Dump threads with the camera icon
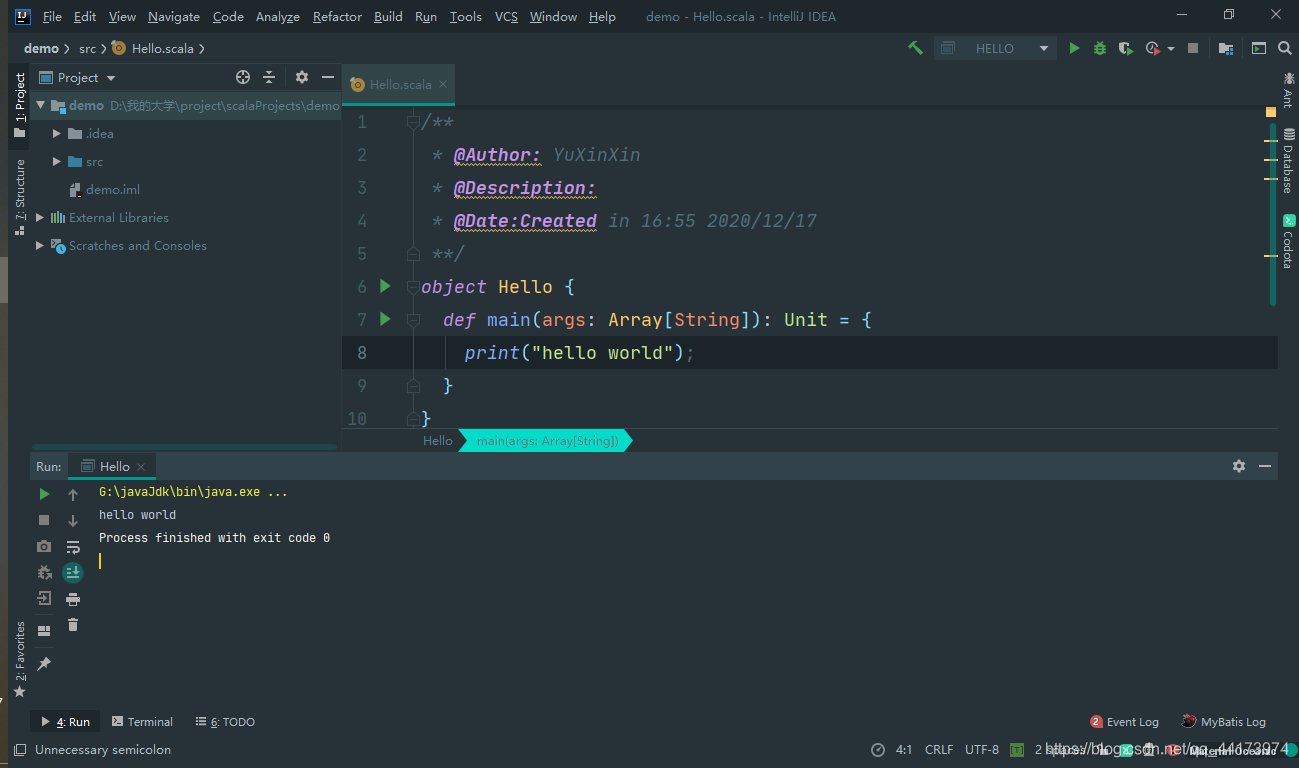Image resolution: width=1299 pixels, height=768 pixels. point(44,546)
